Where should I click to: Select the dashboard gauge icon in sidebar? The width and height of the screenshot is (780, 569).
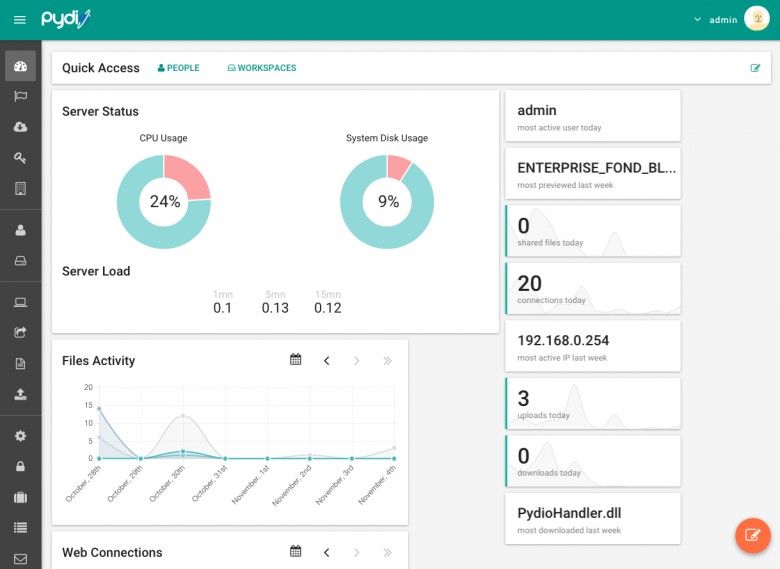(20, 66)
